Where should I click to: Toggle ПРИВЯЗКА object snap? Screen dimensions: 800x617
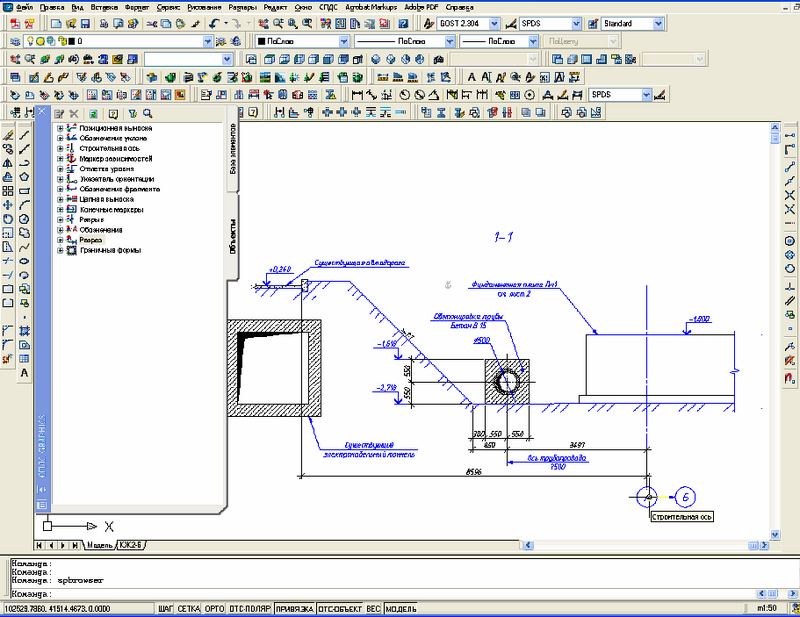pyautogui.click(x=294, y=608)
